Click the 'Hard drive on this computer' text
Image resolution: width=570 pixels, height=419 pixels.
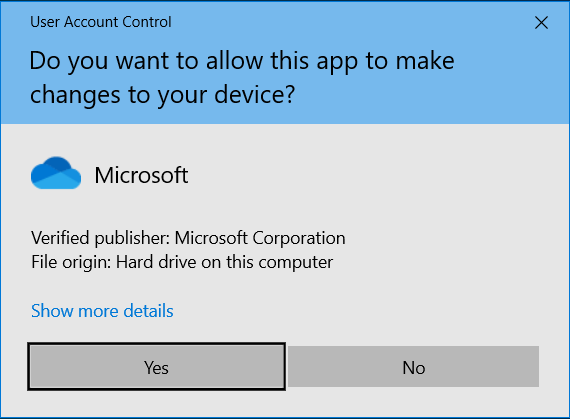224,262
